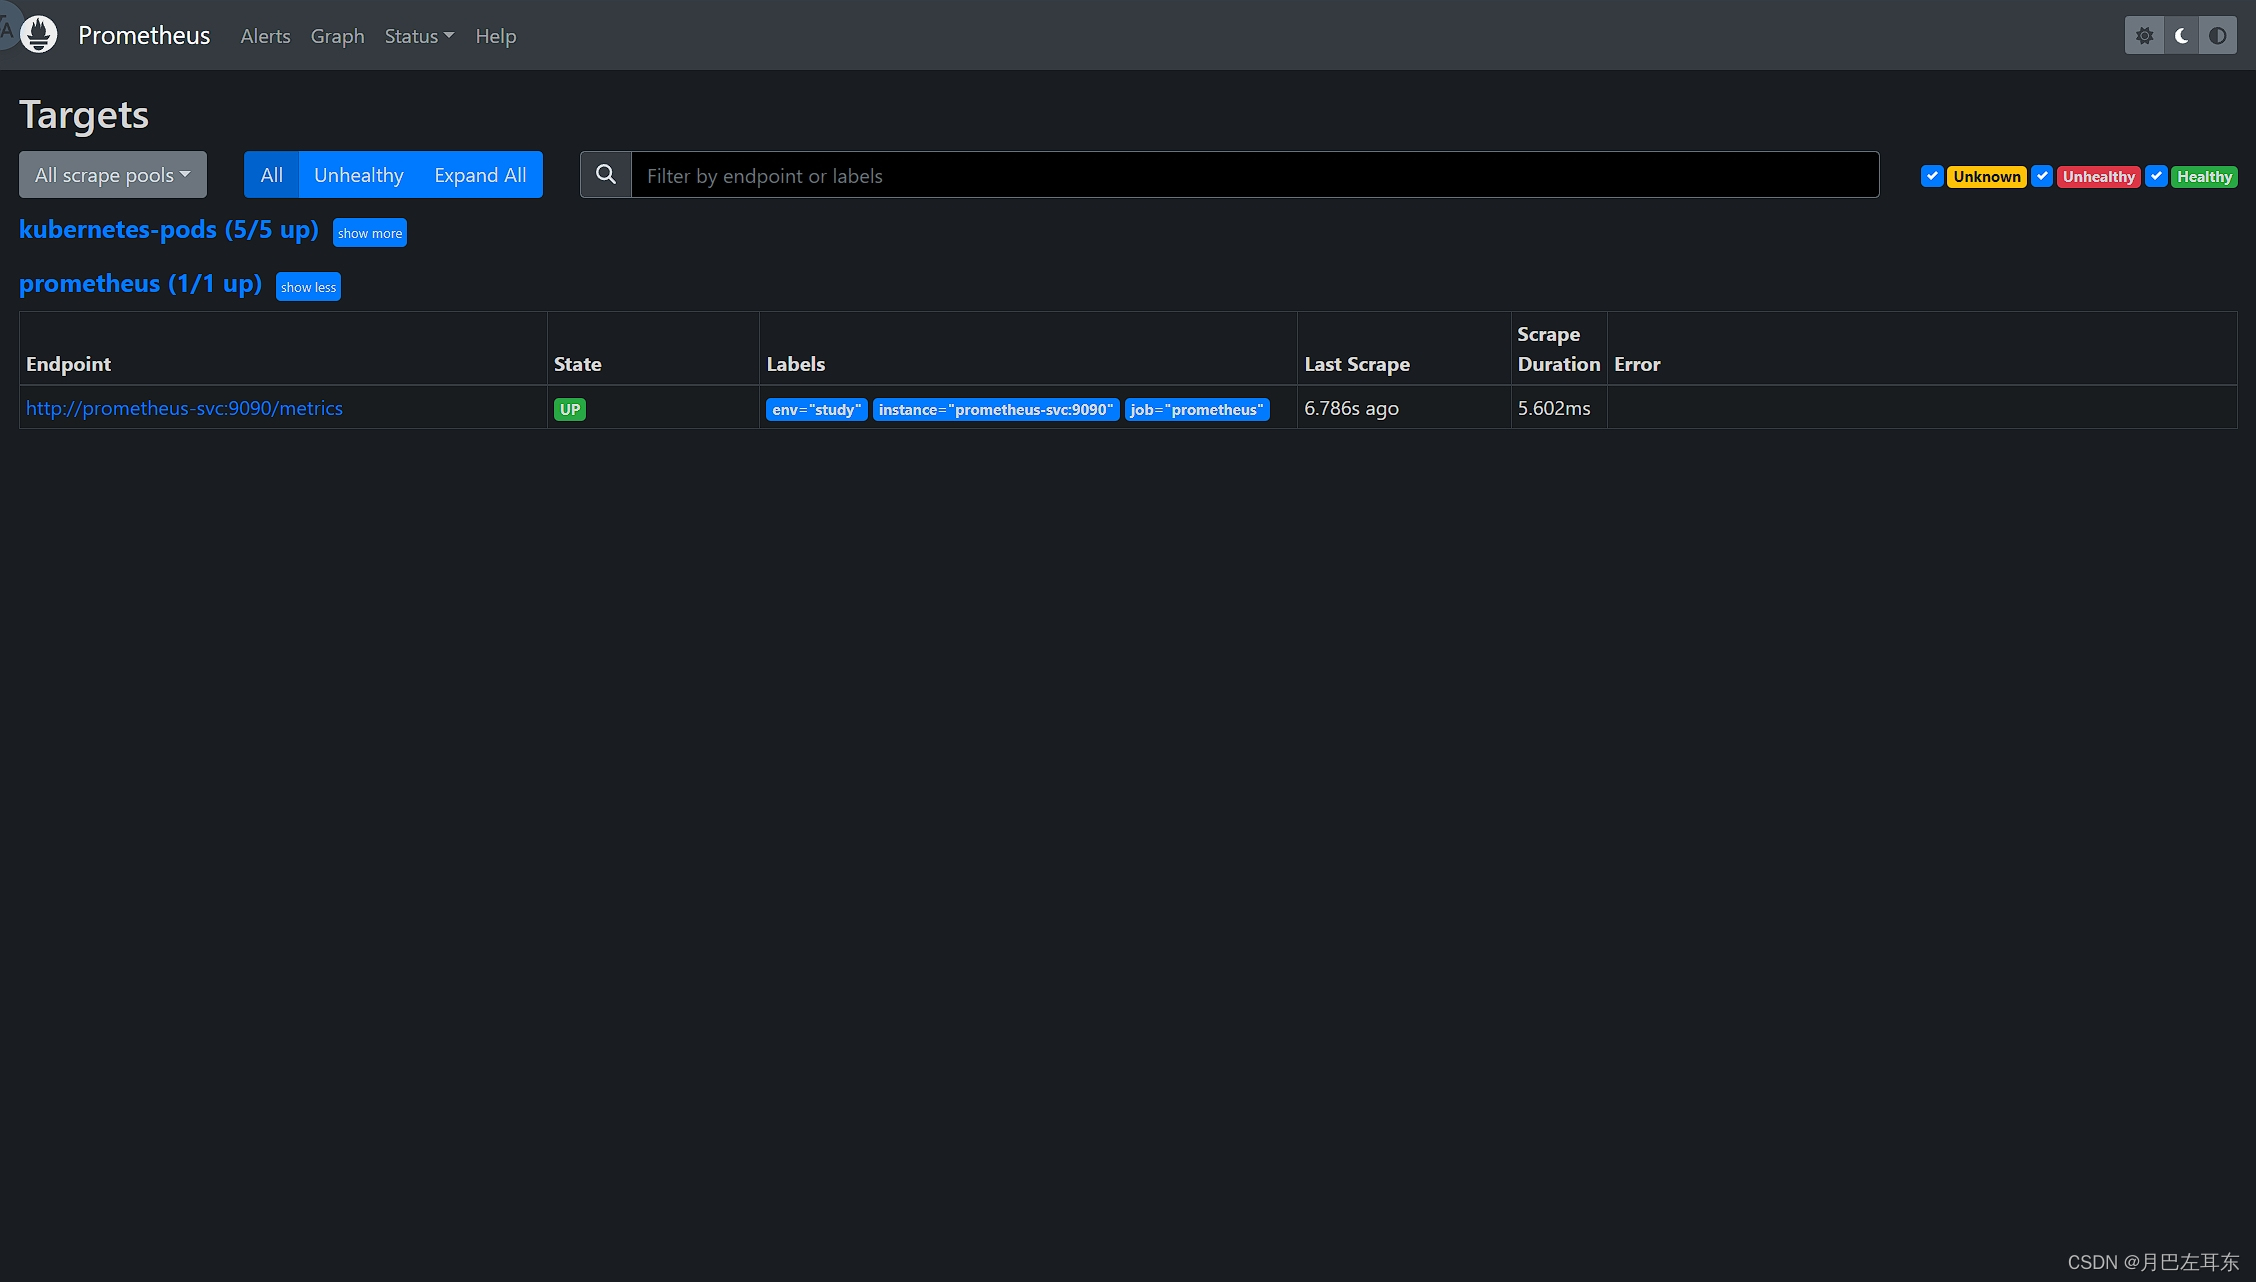
Task: Select the browser-preferred theme half-circle icon
Action: (2218, 36)
